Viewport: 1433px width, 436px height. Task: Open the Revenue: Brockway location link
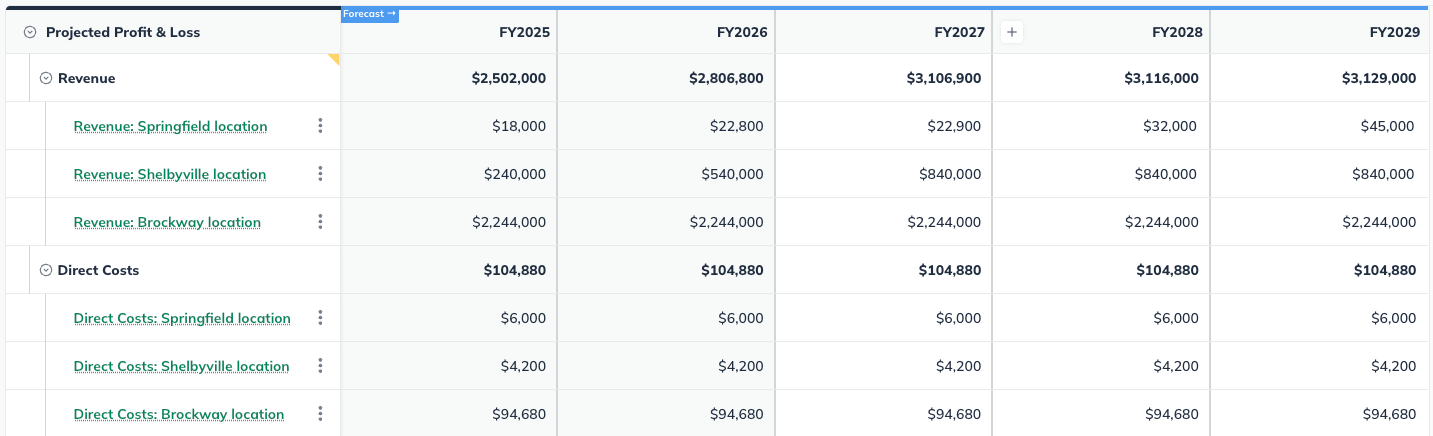[x=167, y=222]
